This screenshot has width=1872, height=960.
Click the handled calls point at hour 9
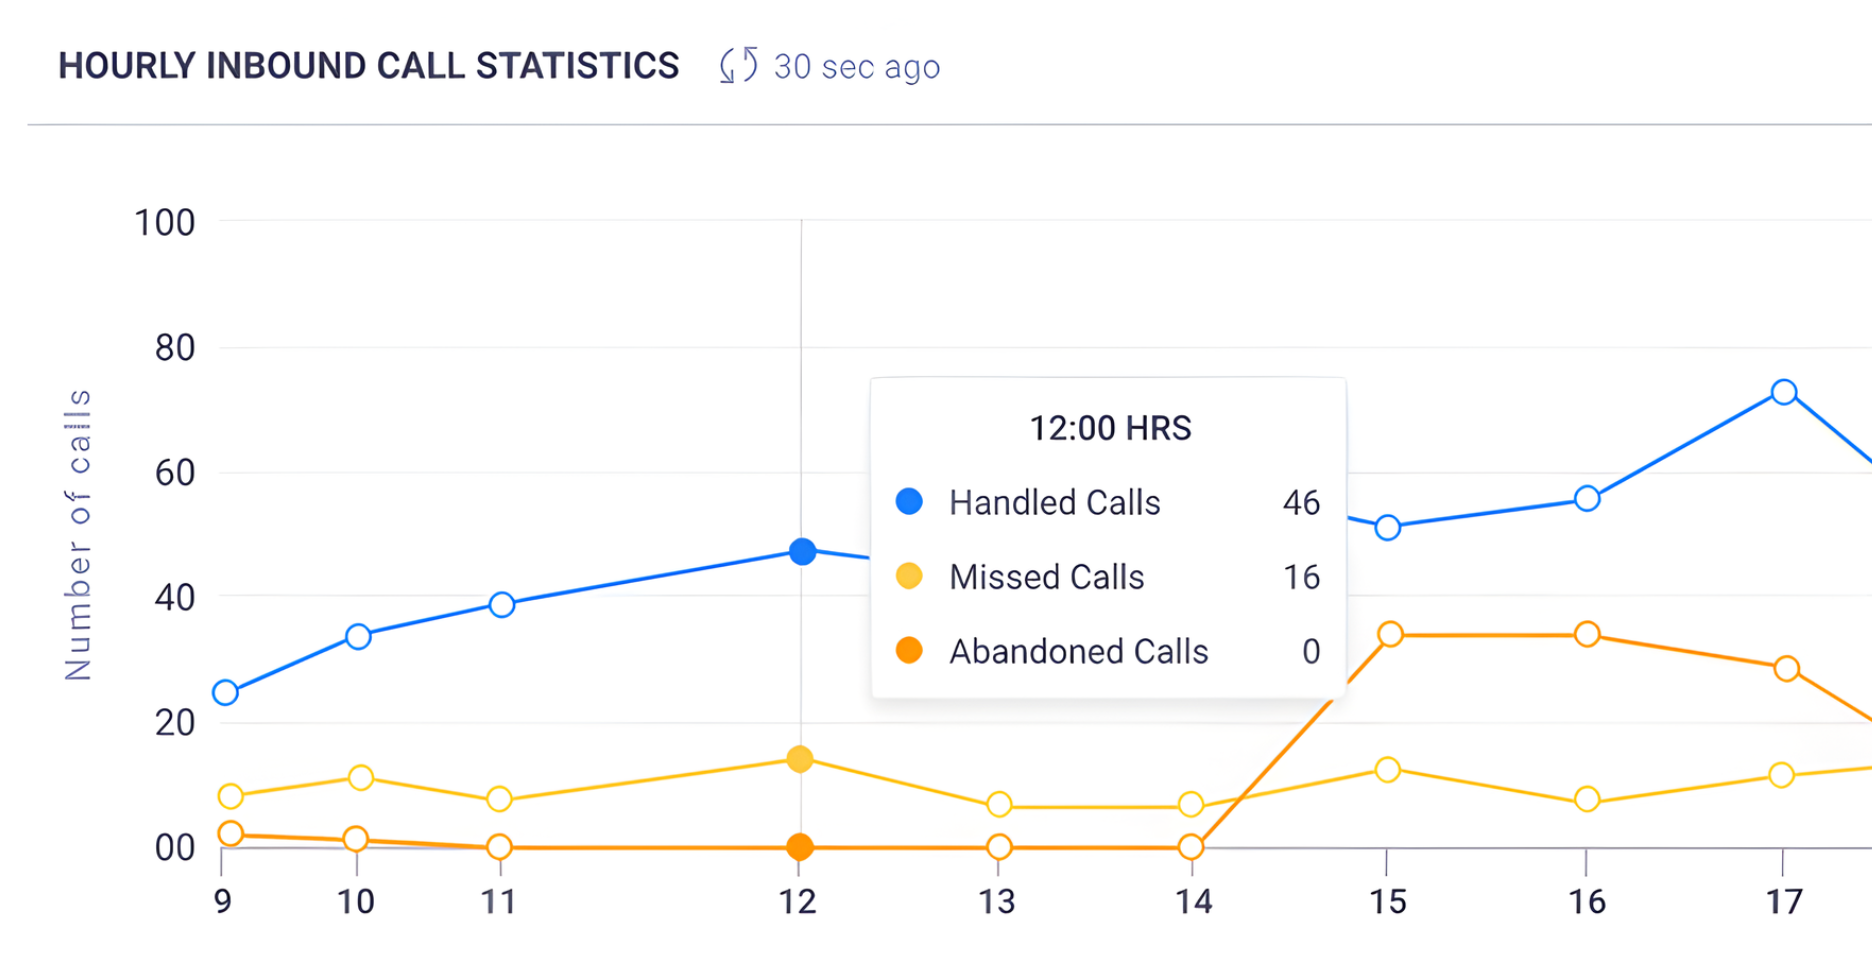tap(226, 693)
